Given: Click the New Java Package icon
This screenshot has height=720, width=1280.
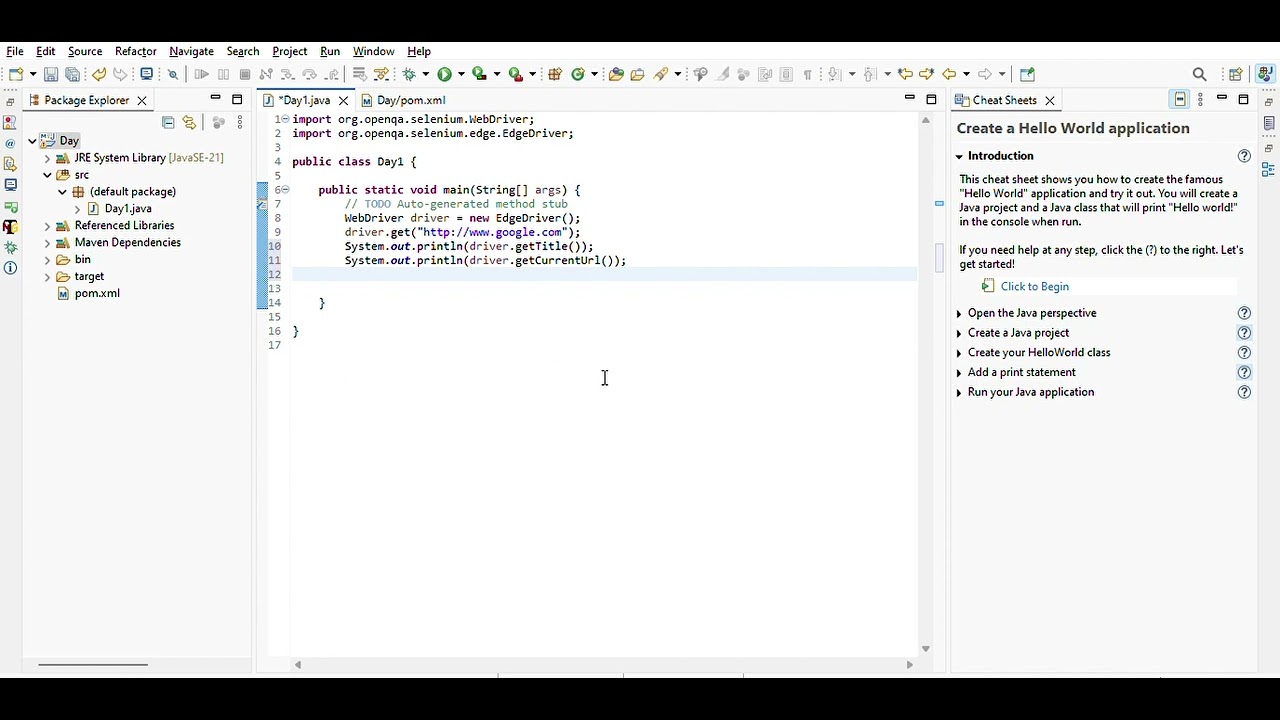Looking at the screenshot, I should point(555,74).
